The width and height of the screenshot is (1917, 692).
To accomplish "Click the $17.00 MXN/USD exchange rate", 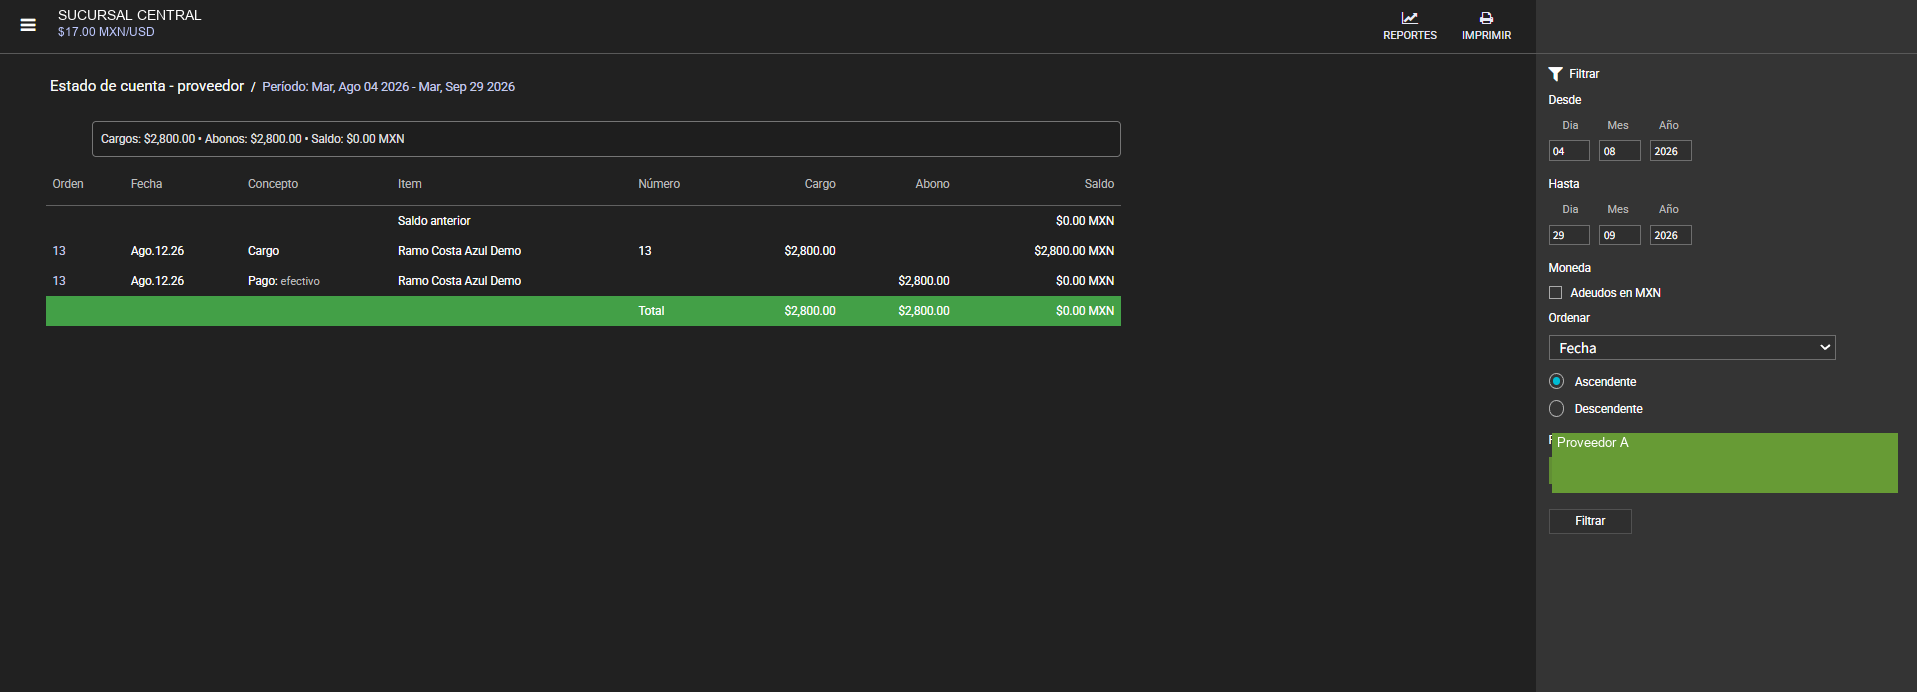I will [x=106, y=32].
